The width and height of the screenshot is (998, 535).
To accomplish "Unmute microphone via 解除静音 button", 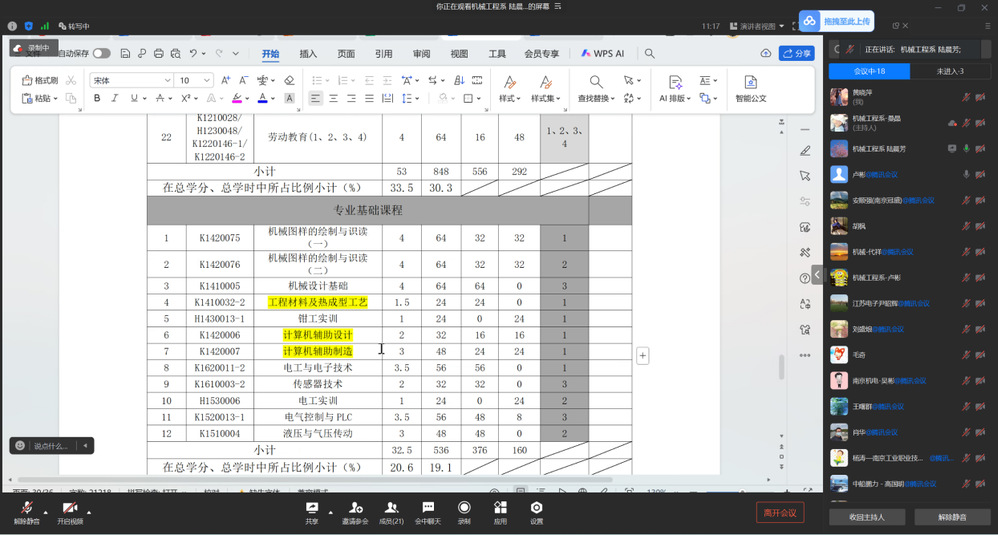I will [27, 513].
